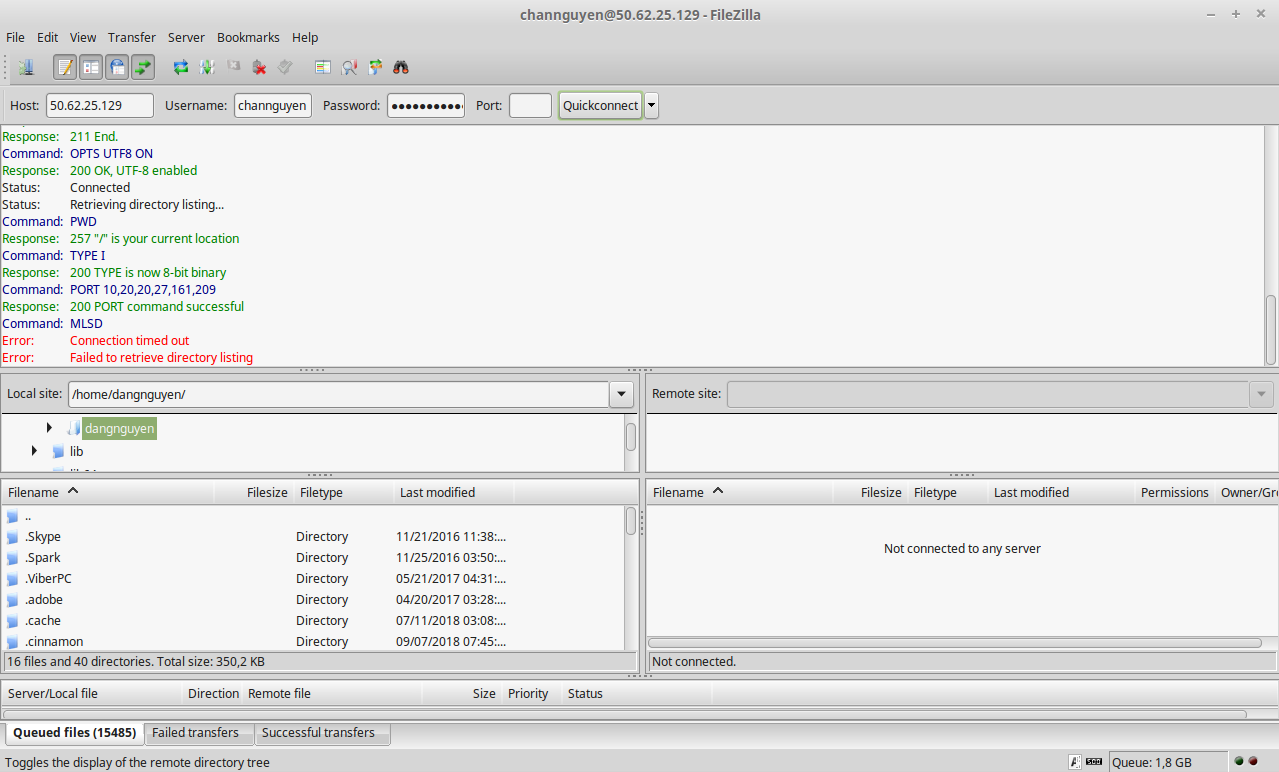Click remote Filetype column header

[x=948, y=492]
